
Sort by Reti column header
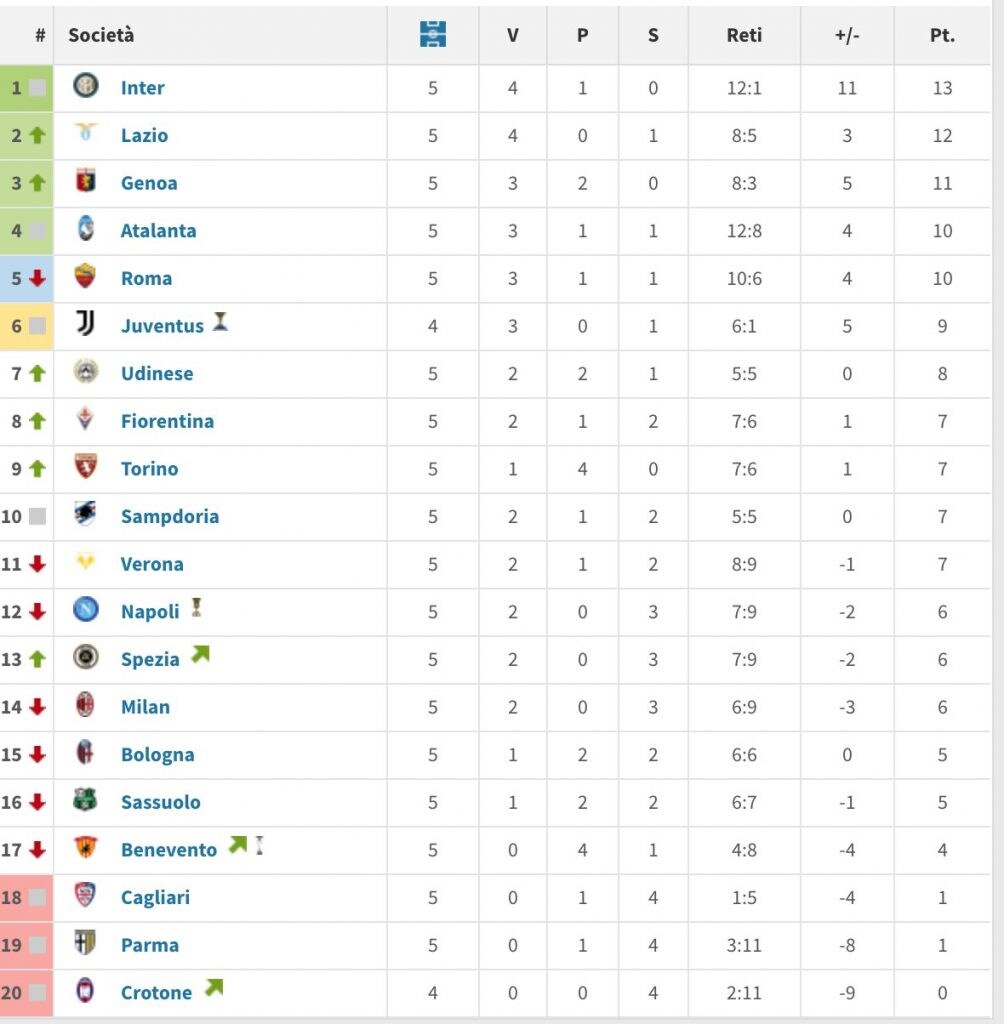pyautogui.click(x=744, y=35)
